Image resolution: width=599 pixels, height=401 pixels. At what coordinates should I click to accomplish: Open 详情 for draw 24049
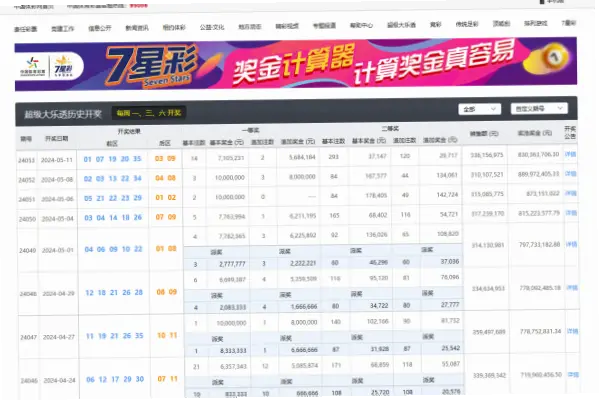571,244
